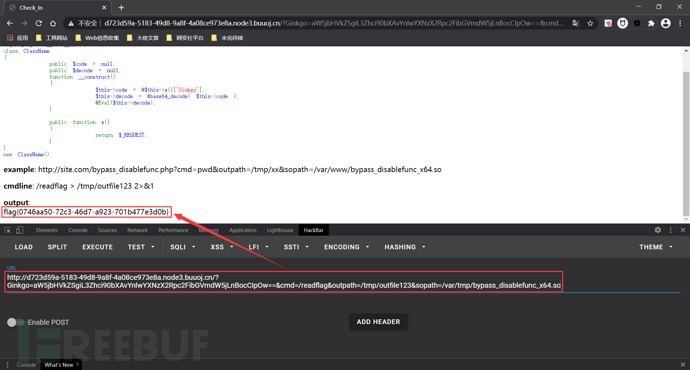Click the HackBar EXECUTE button

coord(97,247)
